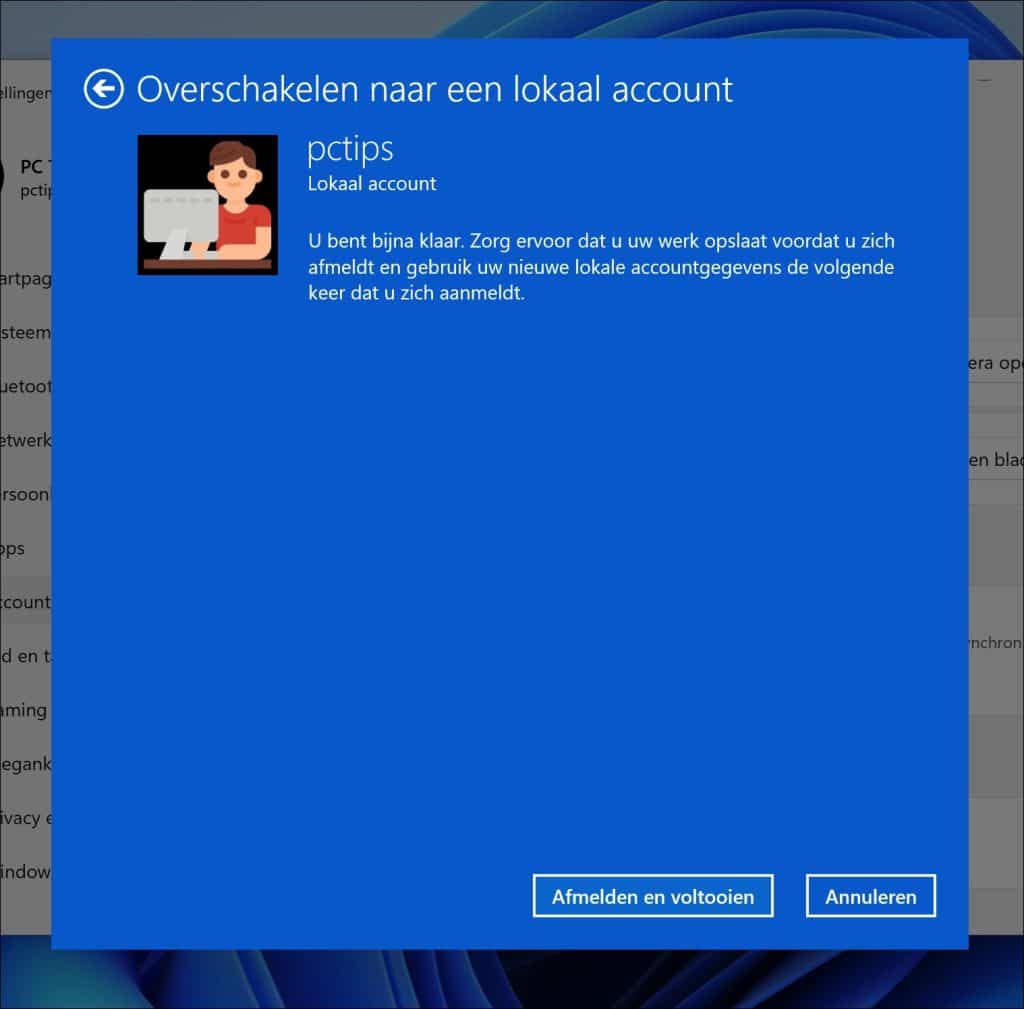Click the pctips account name heading
This screenshot has height=1009, width=1024.
click(x=349, y=148)
